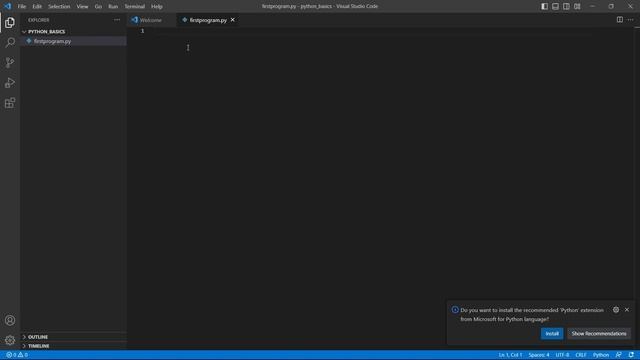Select the Python language mode
This screenshot has width=640, height=360.
click(601, 355)
